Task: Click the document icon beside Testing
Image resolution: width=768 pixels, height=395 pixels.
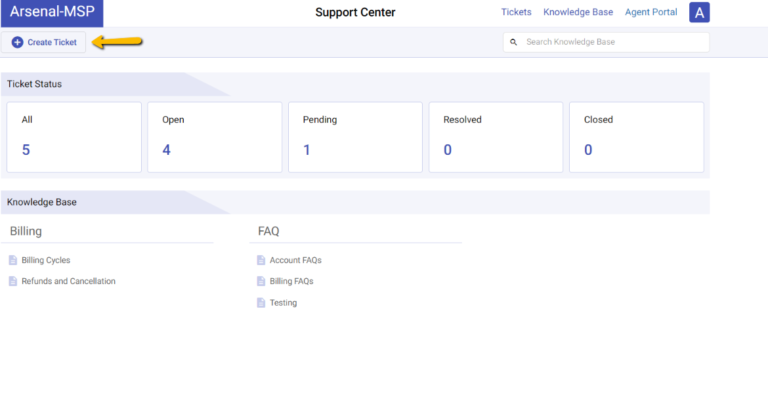Action: (x=261, y=303)
